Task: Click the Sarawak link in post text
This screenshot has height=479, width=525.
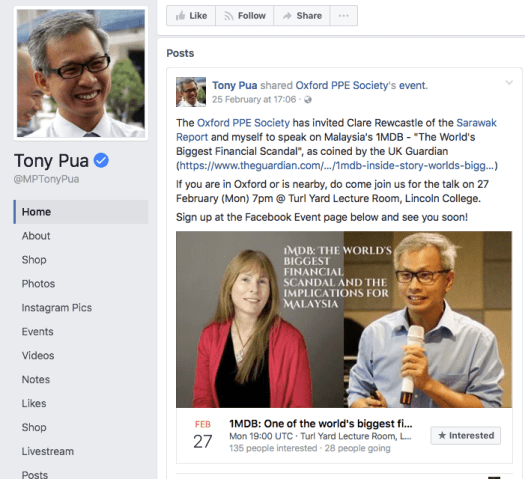Action: tap(476, 123)
